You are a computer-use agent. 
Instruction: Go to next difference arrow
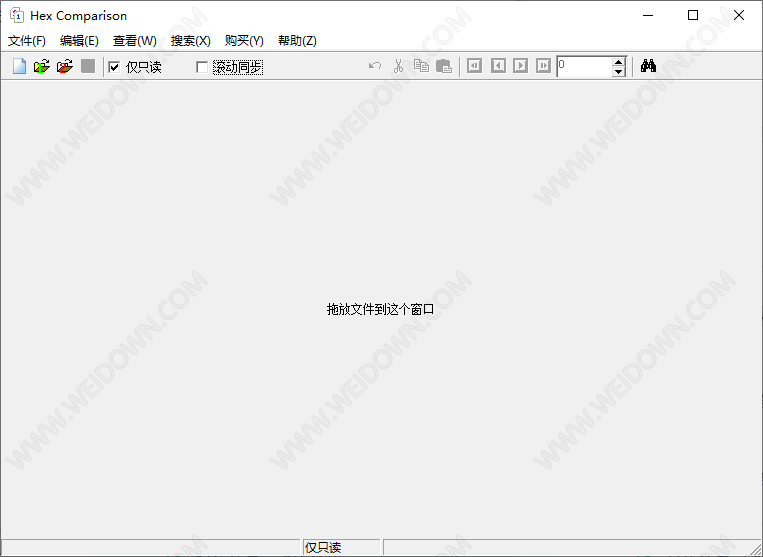[521, 66]
